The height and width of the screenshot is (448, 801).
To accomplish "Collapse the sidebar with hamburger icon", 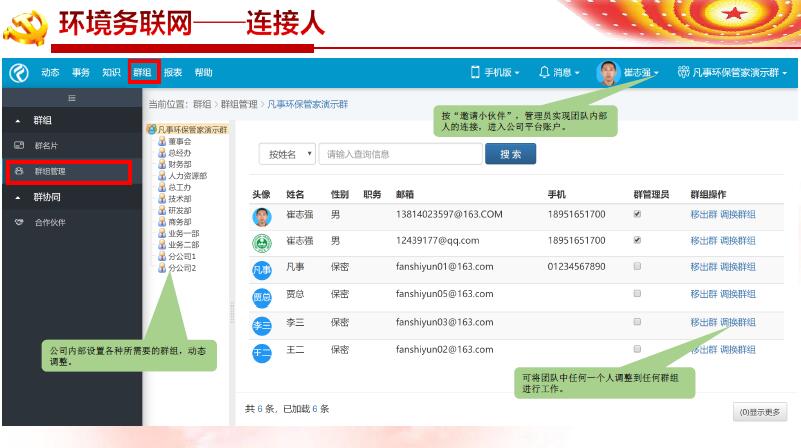I will 71,97.
